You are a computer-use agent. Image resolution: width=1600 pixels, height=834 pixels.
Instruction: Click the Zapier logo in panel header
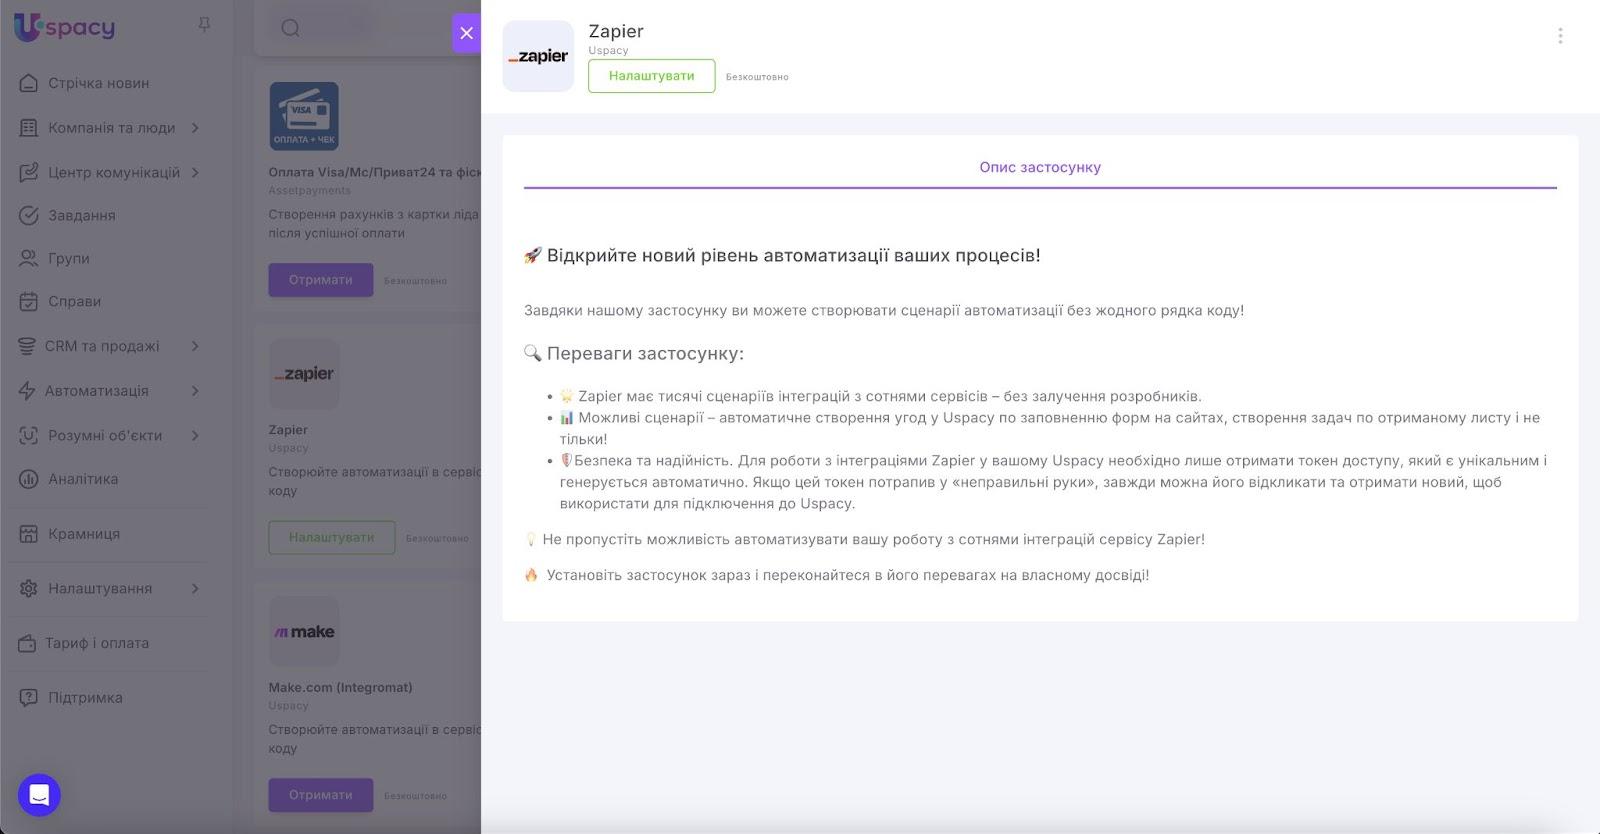pos(538,57)
